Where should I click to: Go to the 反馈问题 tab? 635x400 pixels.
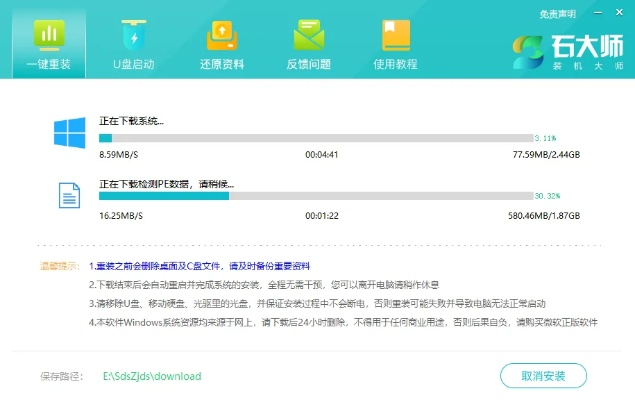(309, 45)
